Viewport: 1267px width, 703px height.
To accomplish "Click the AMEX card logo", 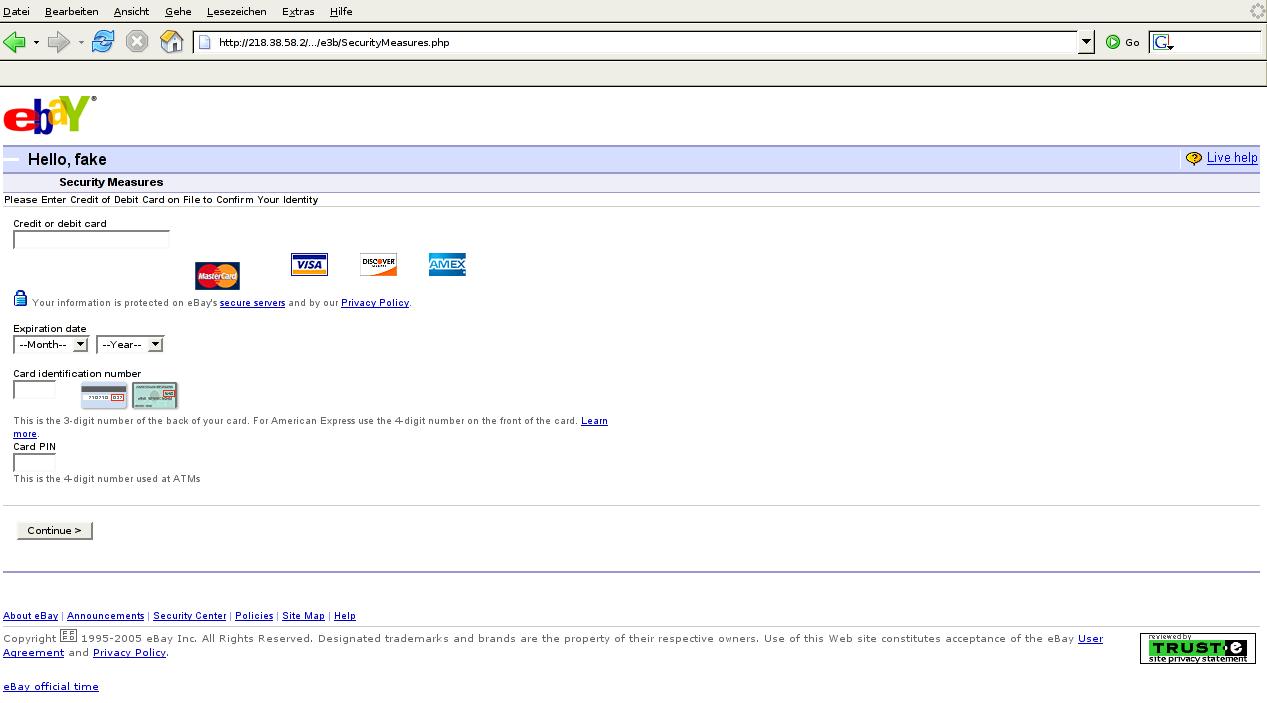I will (x=447, y=264).
